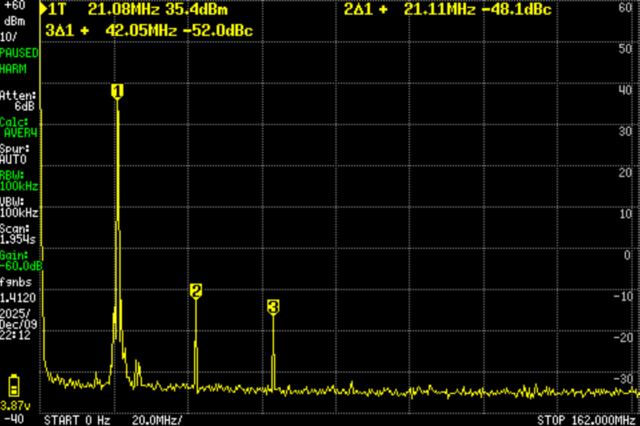640x426 pixels.
Task: Click the 3.87v battery voltage reading
Action: pyautogui.click(x=14, y=405)
